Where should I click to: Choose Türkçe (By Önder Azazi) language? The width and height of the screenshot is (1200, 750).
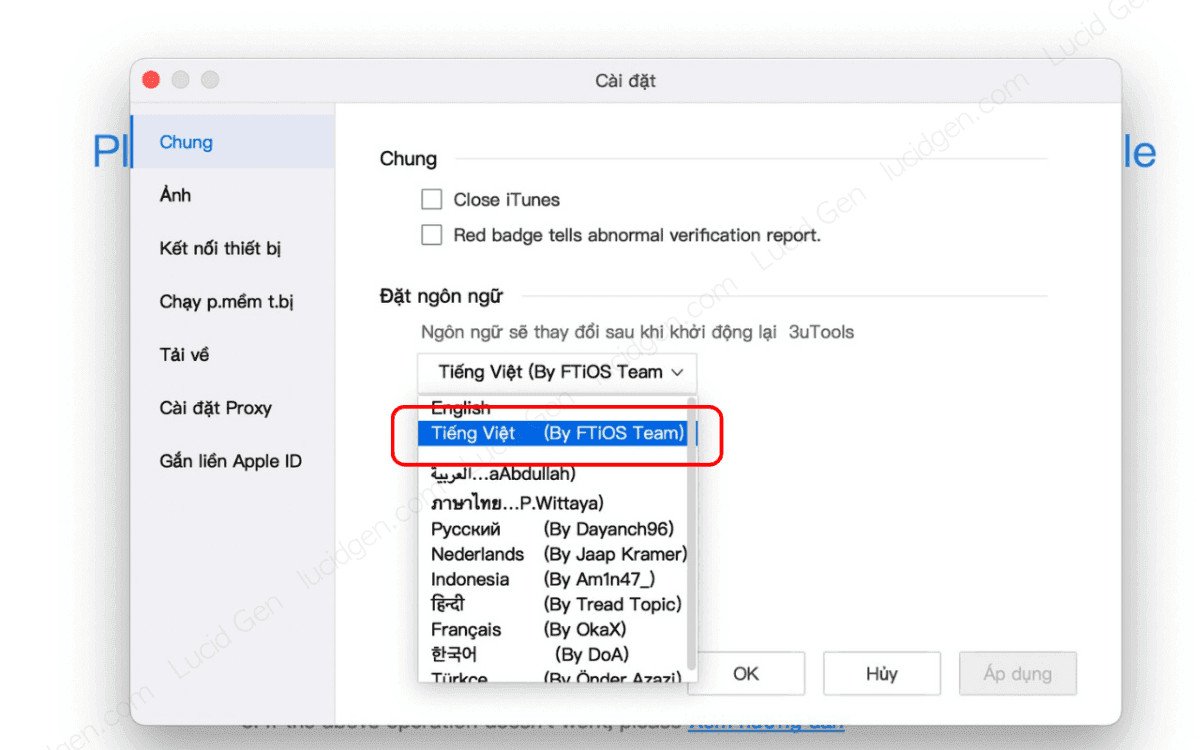(x=553, y=677)
